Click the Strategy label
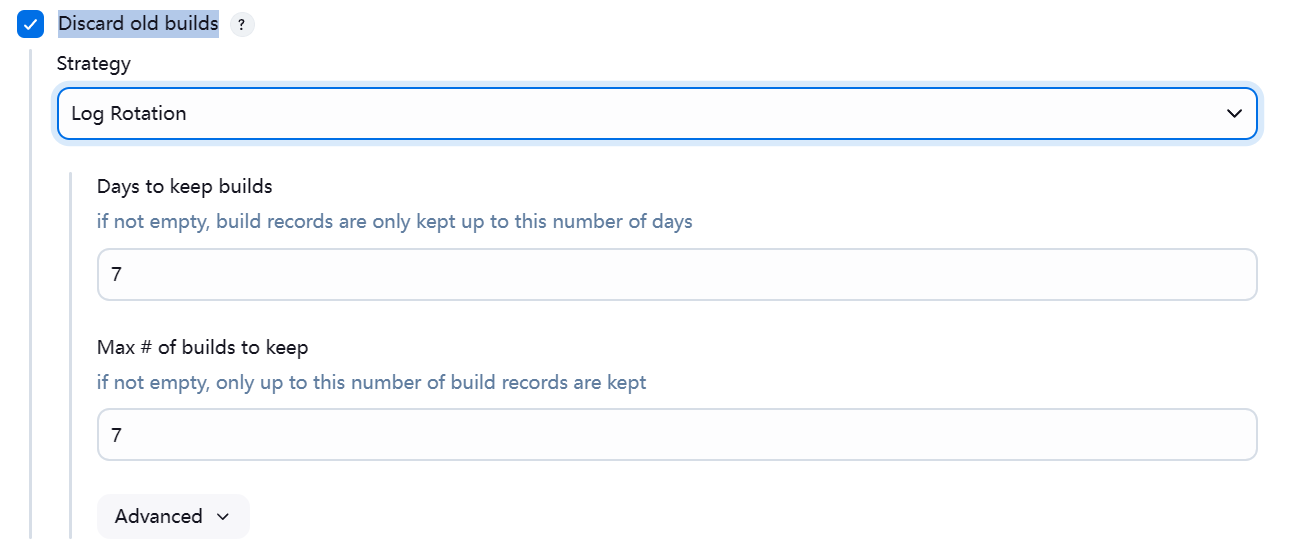Screen dimensions: 1312x553 click(93, 64)
